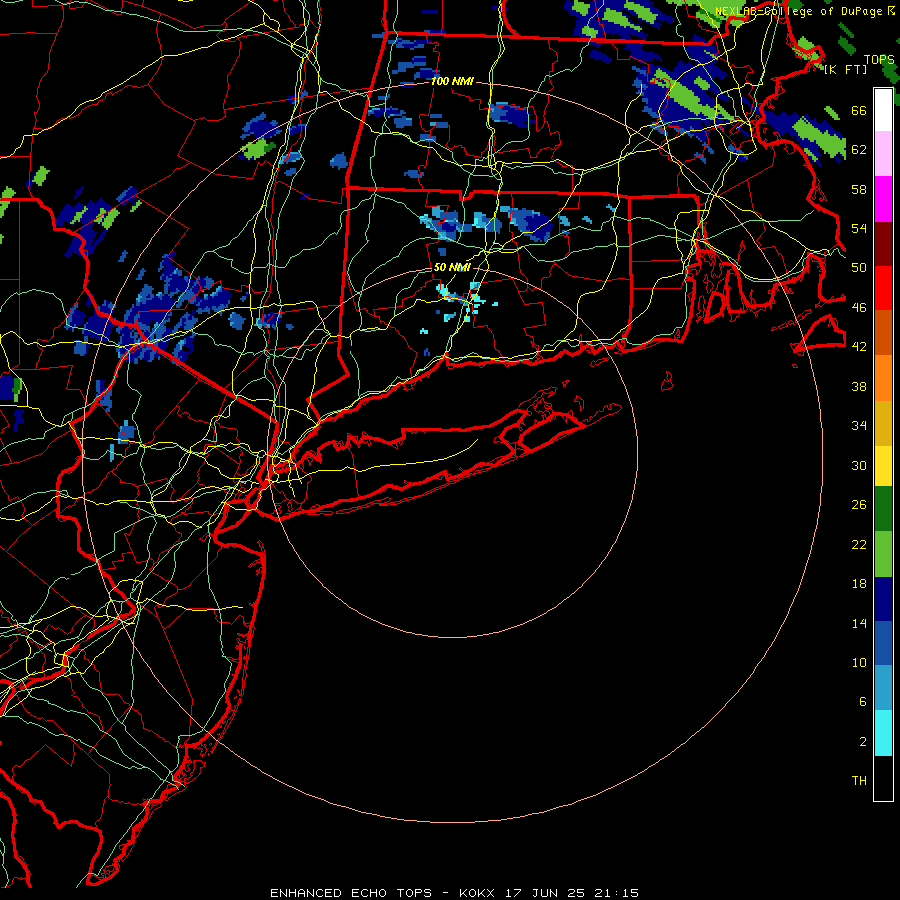Click the legend value '58'
Screen dimensions: 900x900
point(859,189)
